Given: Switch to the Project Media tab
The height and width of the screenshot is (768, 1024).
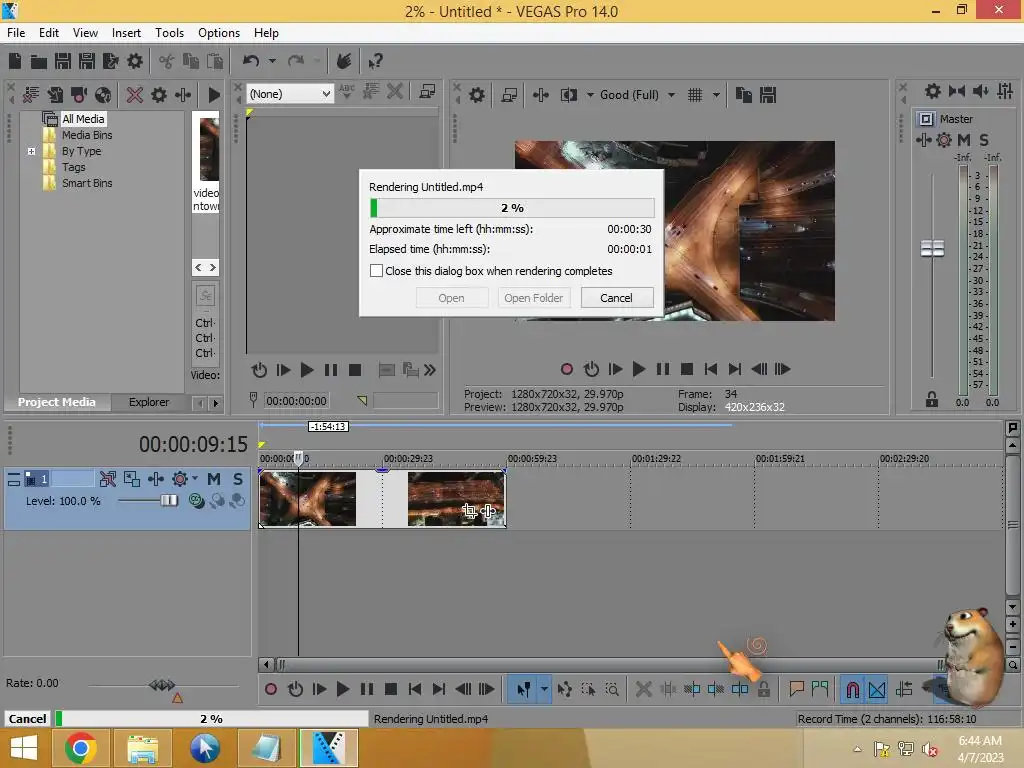Looking at the screenshot, I should 57,402.
